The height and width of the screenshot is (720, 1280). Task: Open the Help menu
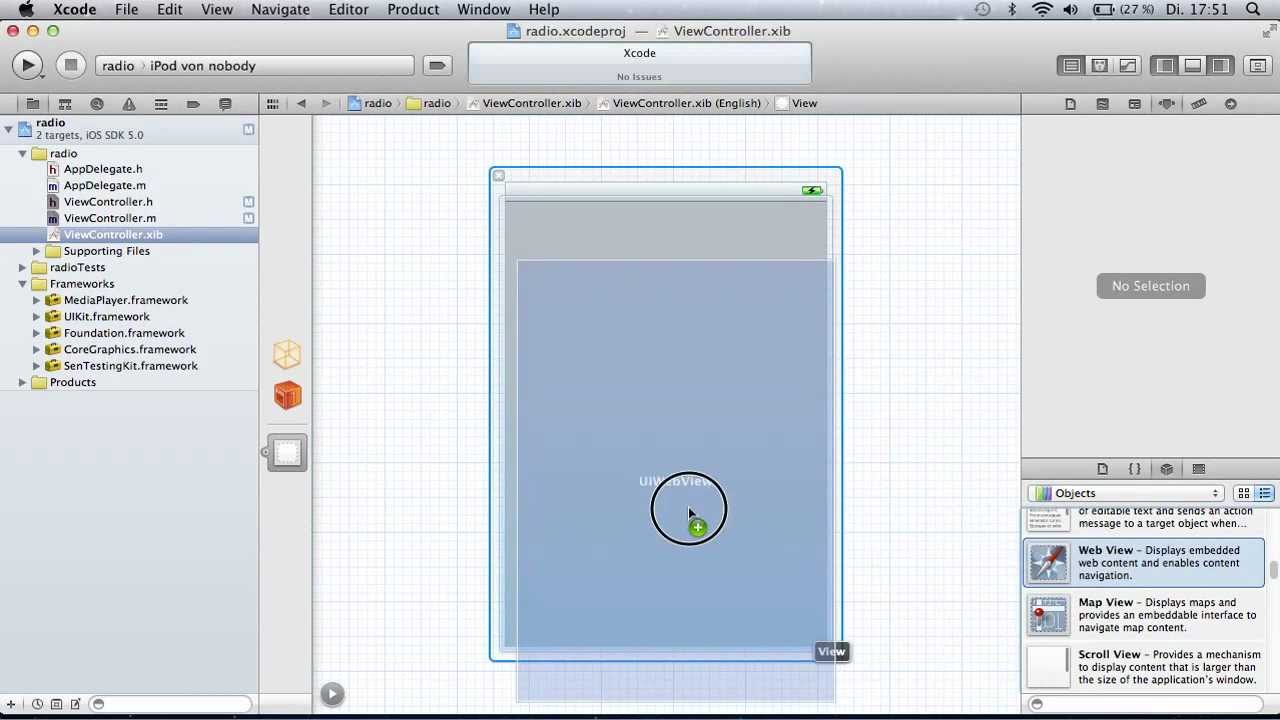click(544, 10)
